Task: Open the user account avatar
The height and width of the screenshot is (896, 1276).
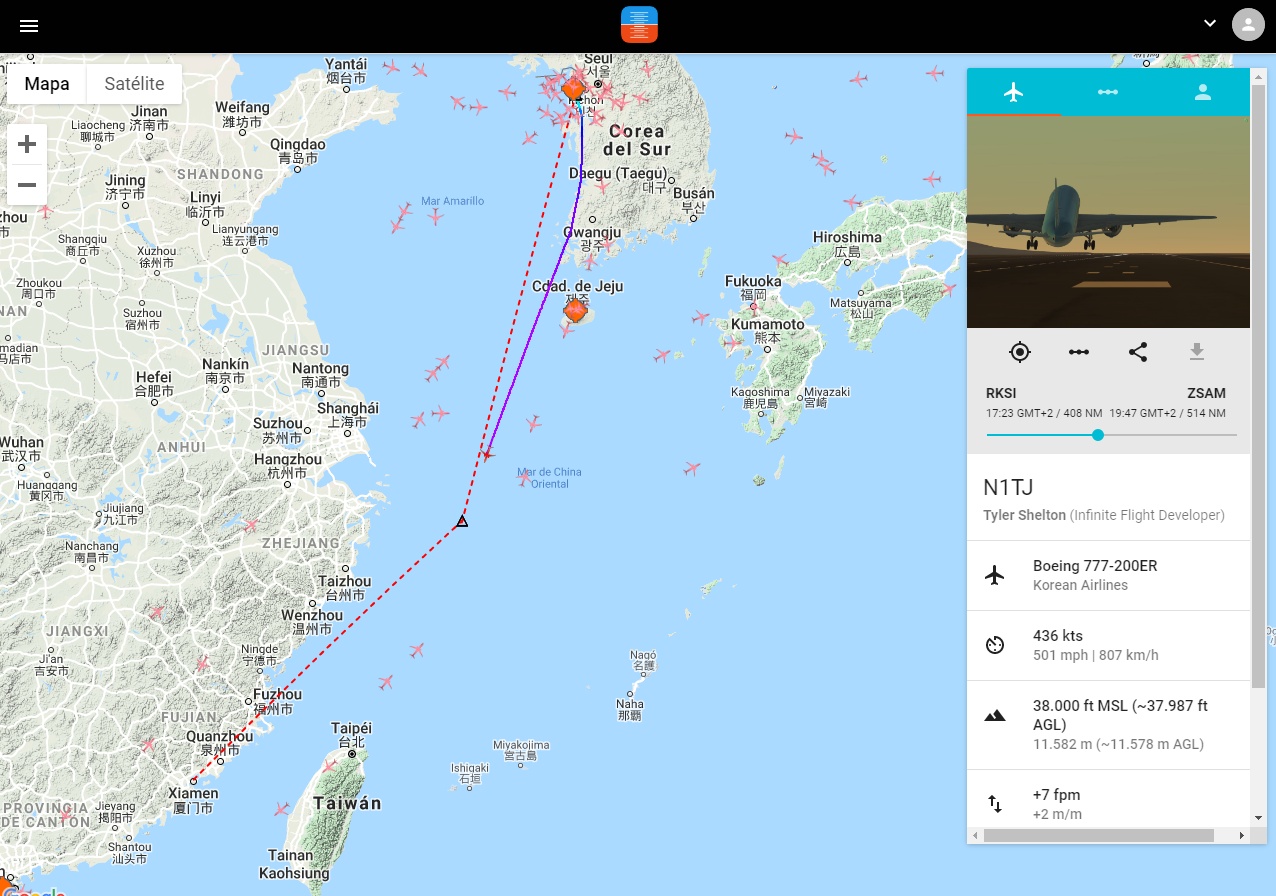Action: [x=1248, y=25]
